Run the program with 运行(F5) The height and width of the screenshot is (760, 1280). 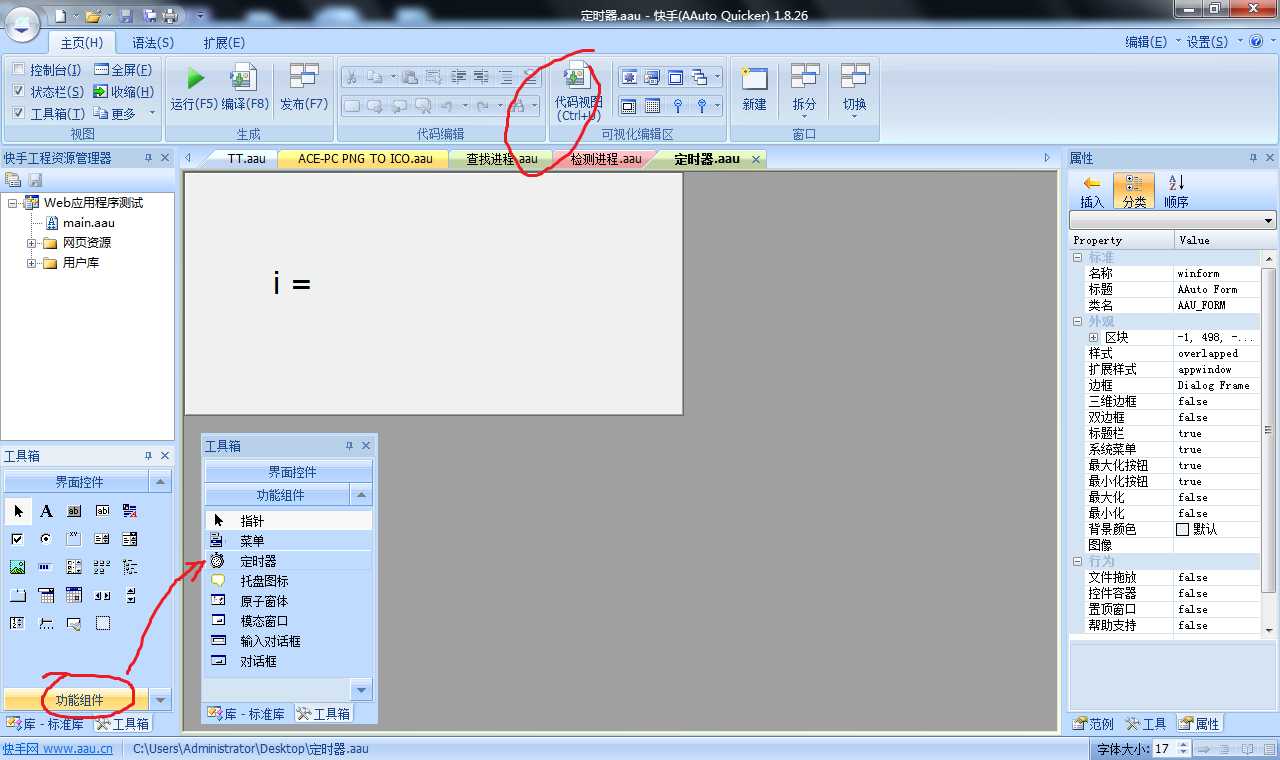coord(194,87)
